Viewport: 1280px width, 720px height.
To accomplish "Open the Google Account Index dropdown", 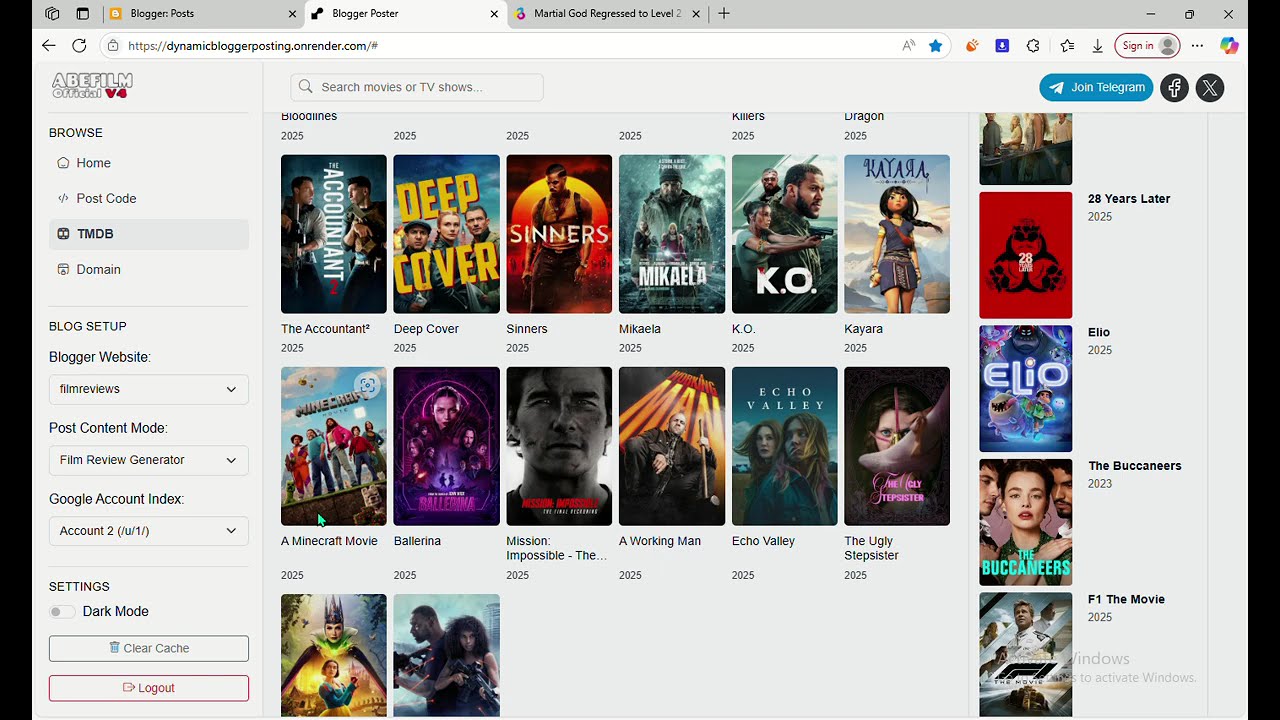I will [x=148, y=531].
